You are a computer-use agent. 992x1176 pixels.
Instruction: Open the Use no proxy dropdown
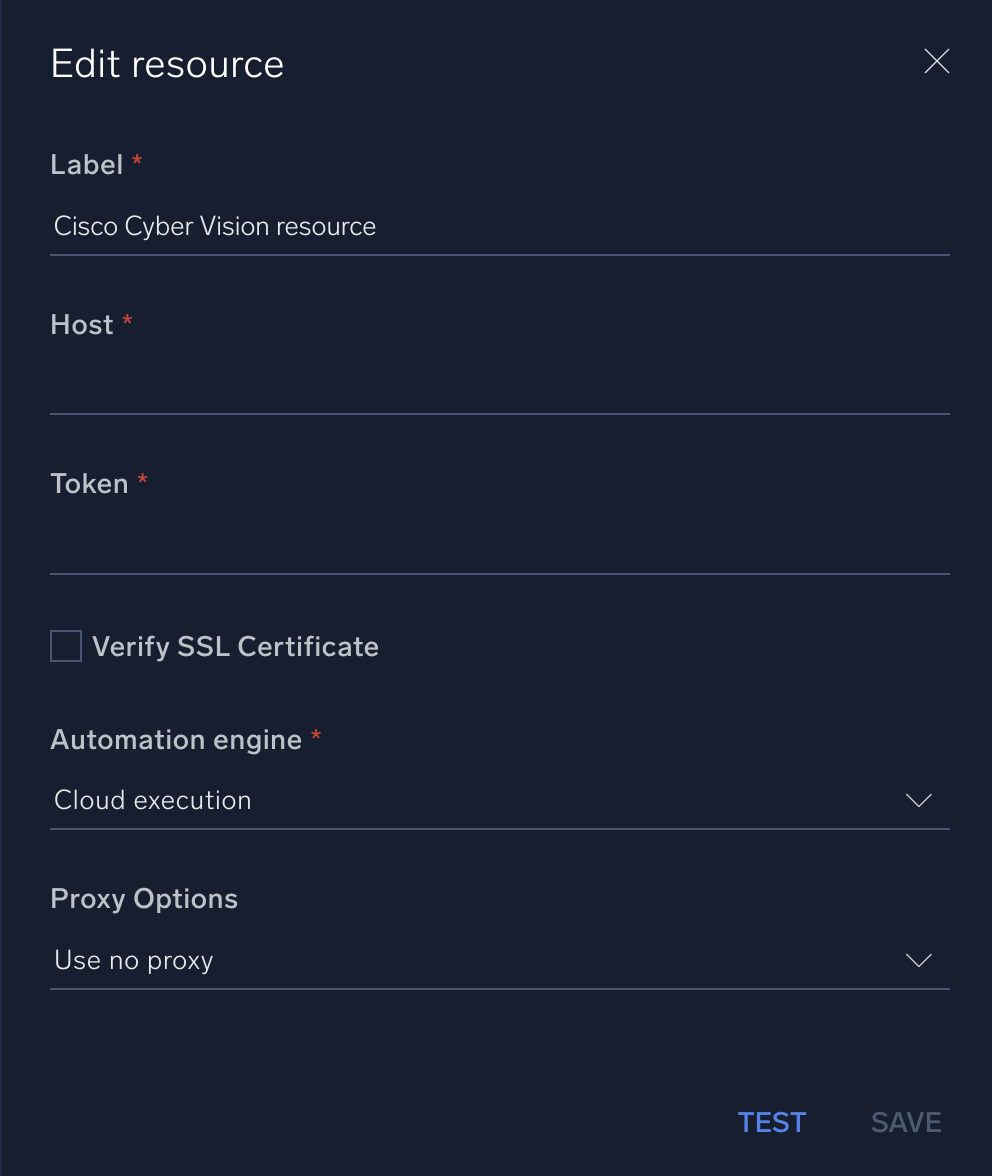(500, 960)
